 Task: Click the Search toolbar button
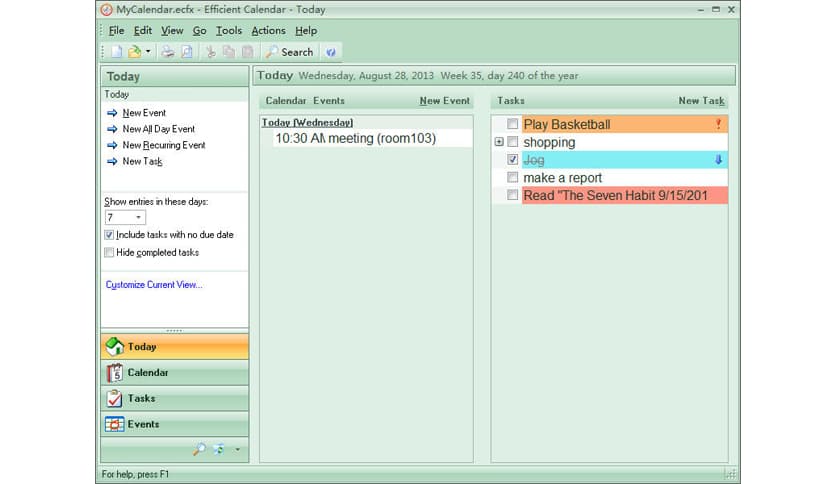coord(290,52)
